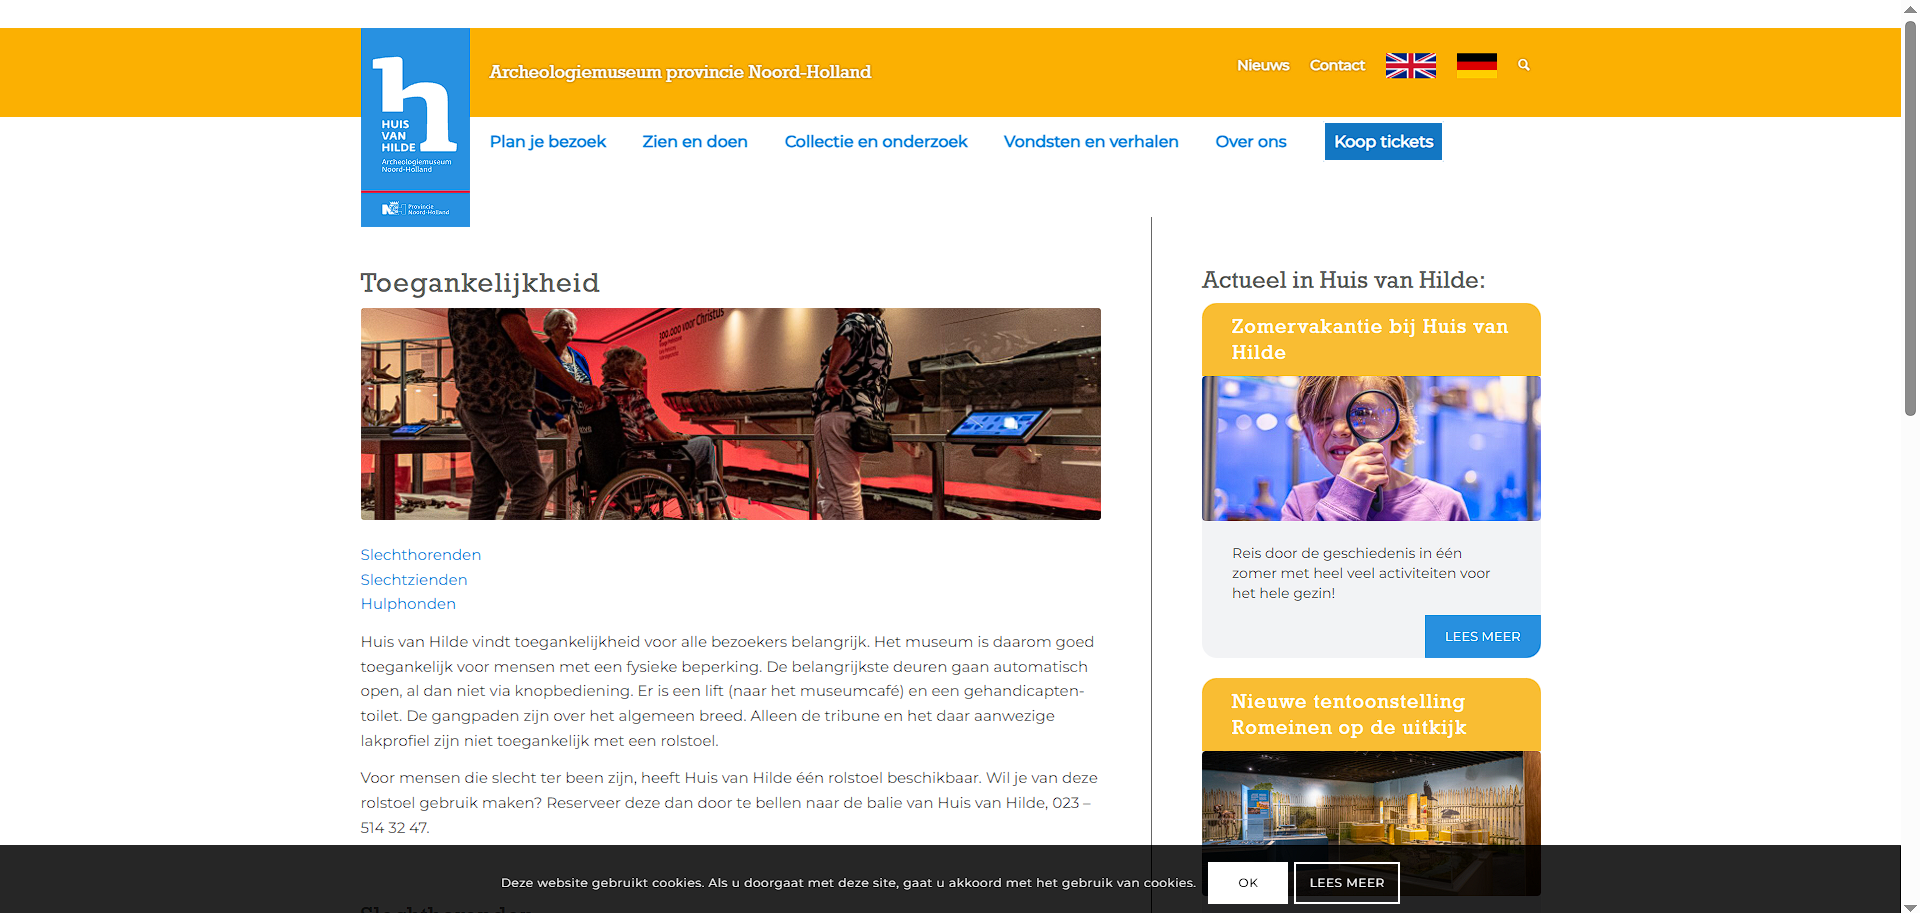Viewport: 1920px width, 913px height.
Task: Expand Over ons menu
Action: pyautogui.click(x=1250, y=142)
